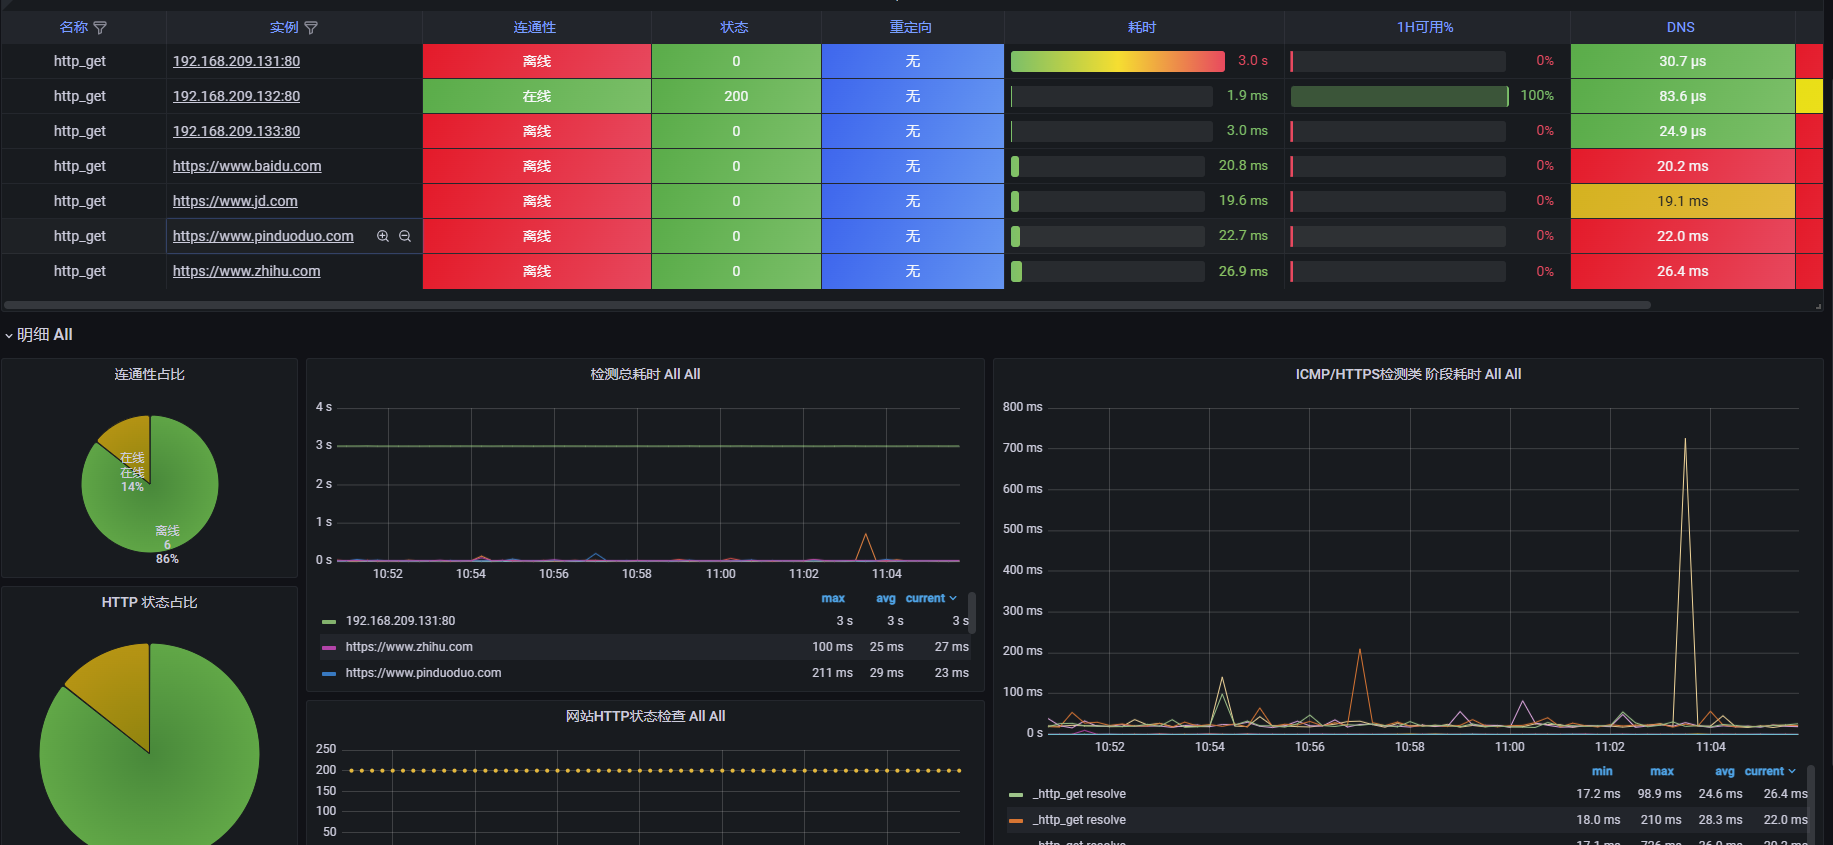Click the 离线 86% pie slice label
This screenshot has height=845, width=1833.
click(167, 545)
